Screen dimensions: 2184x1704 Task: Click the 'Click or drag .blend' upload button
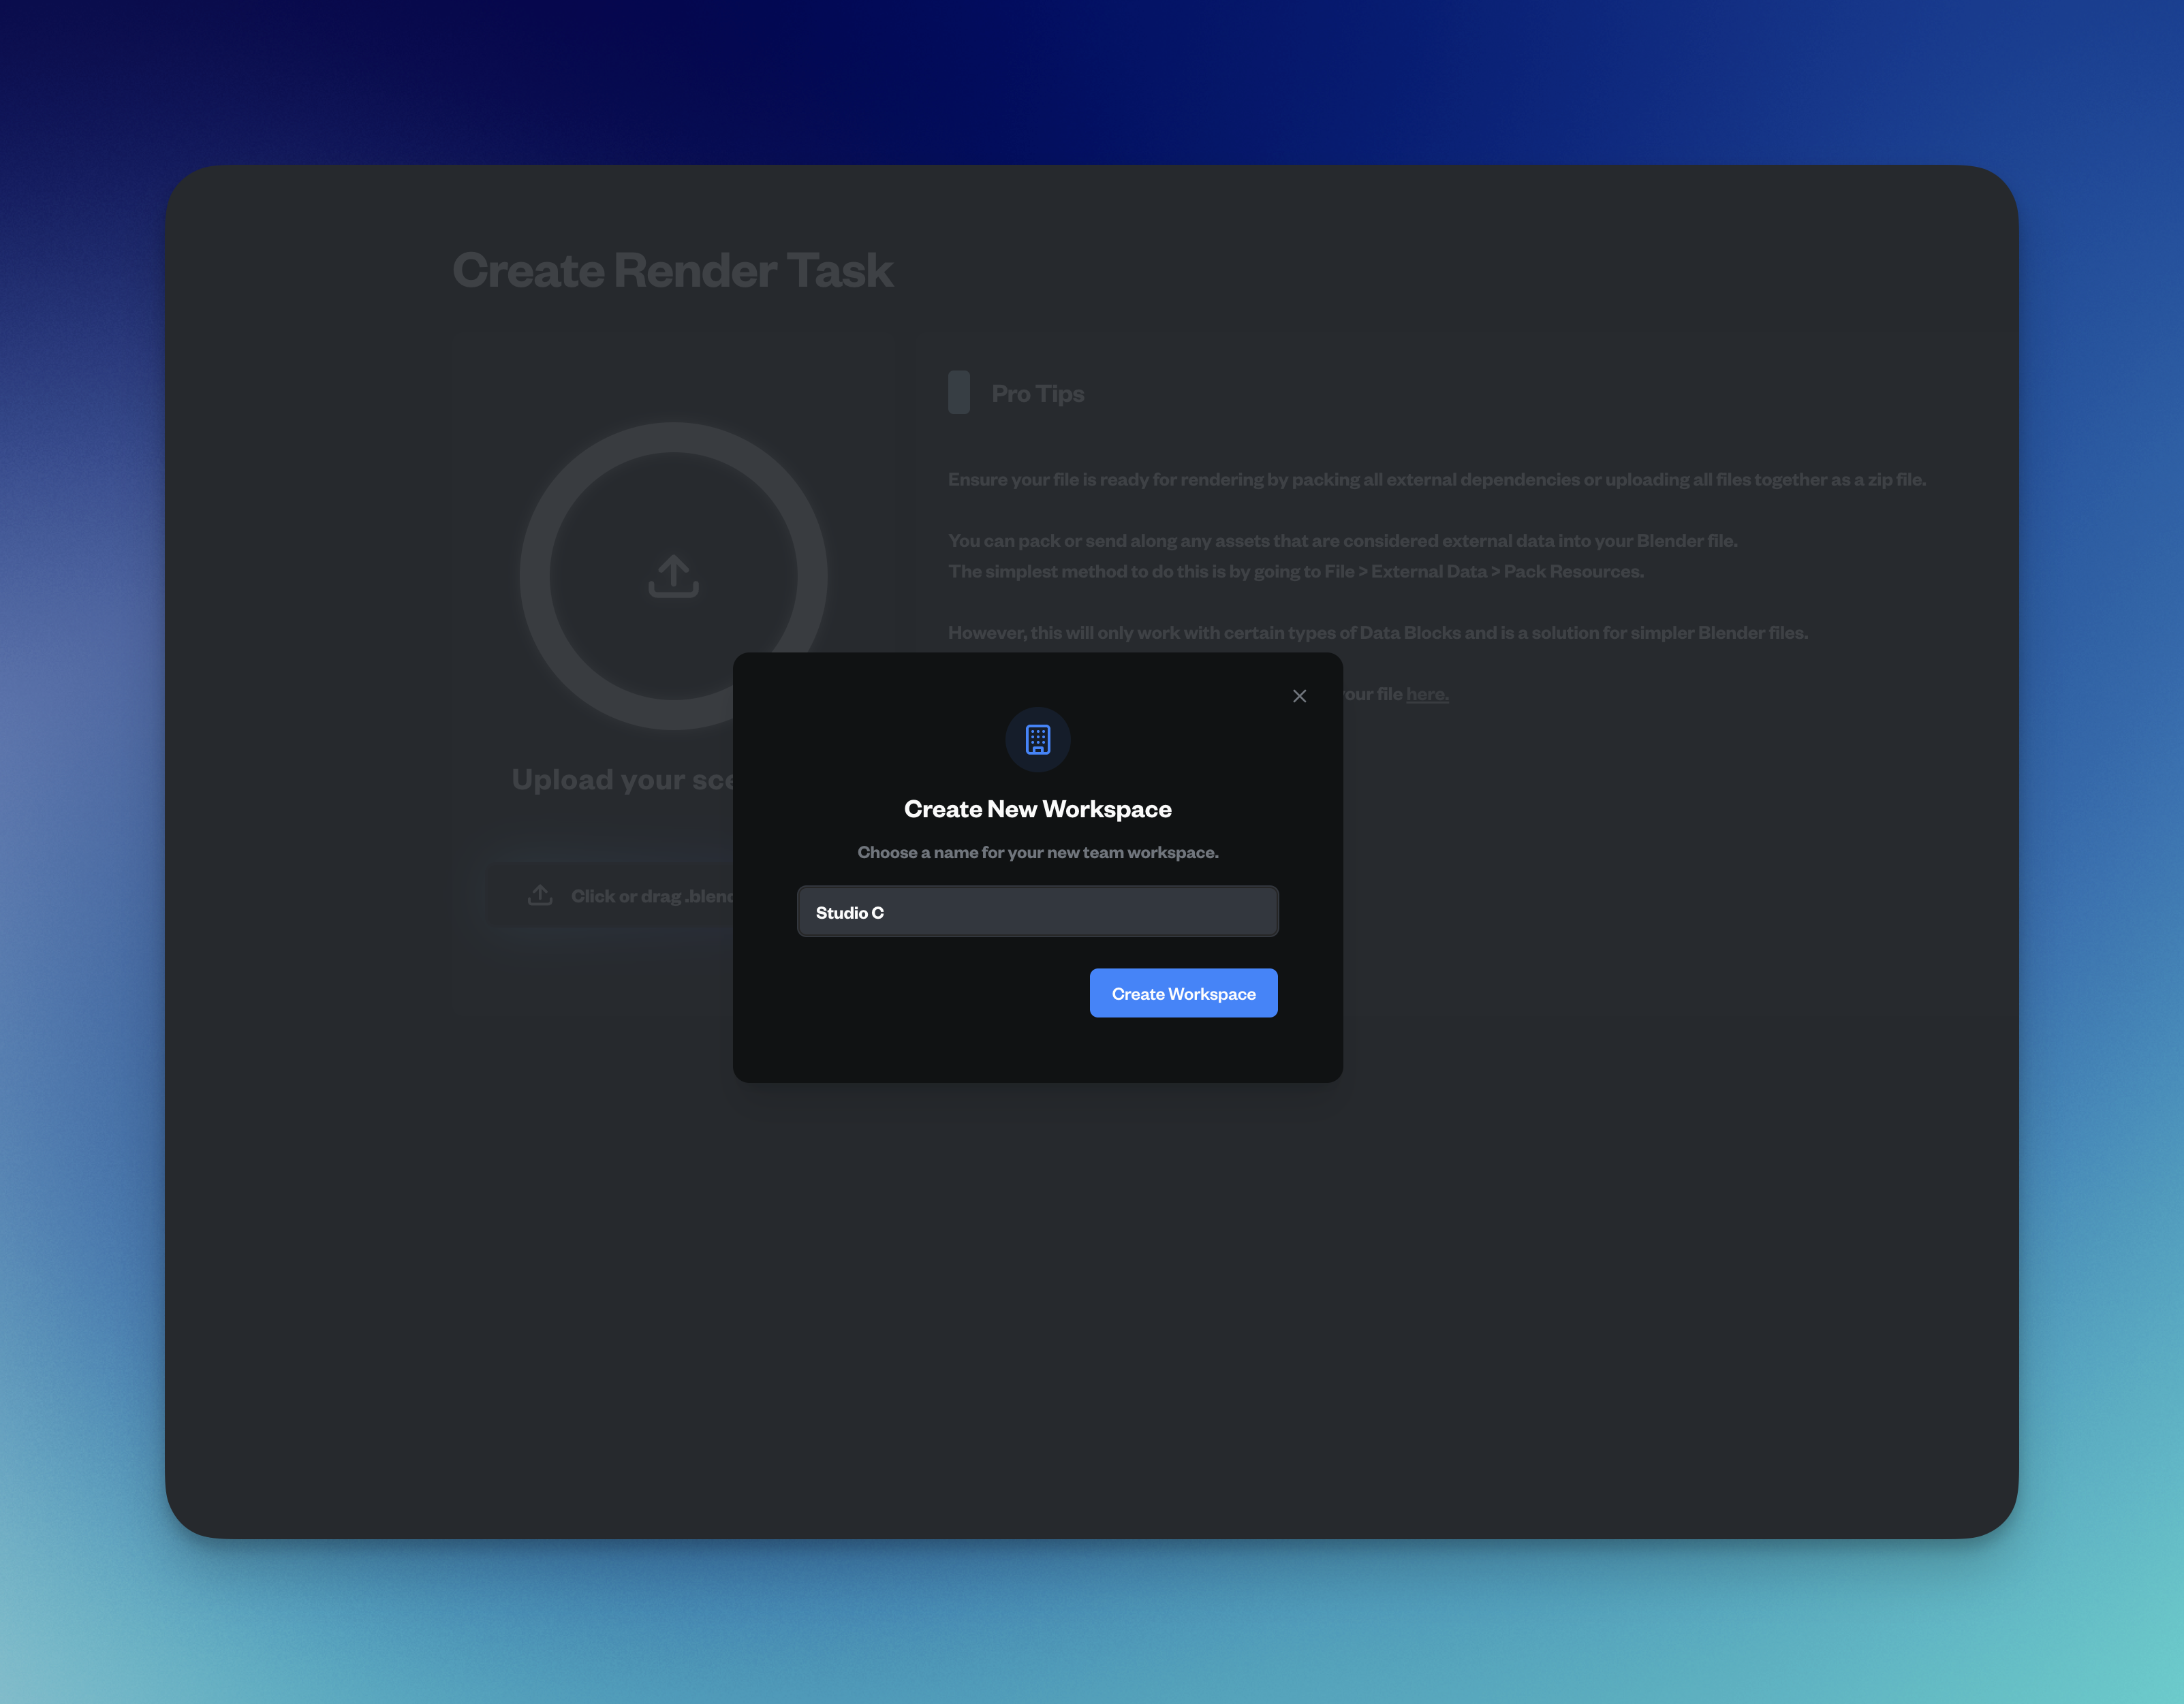(640, 896)
